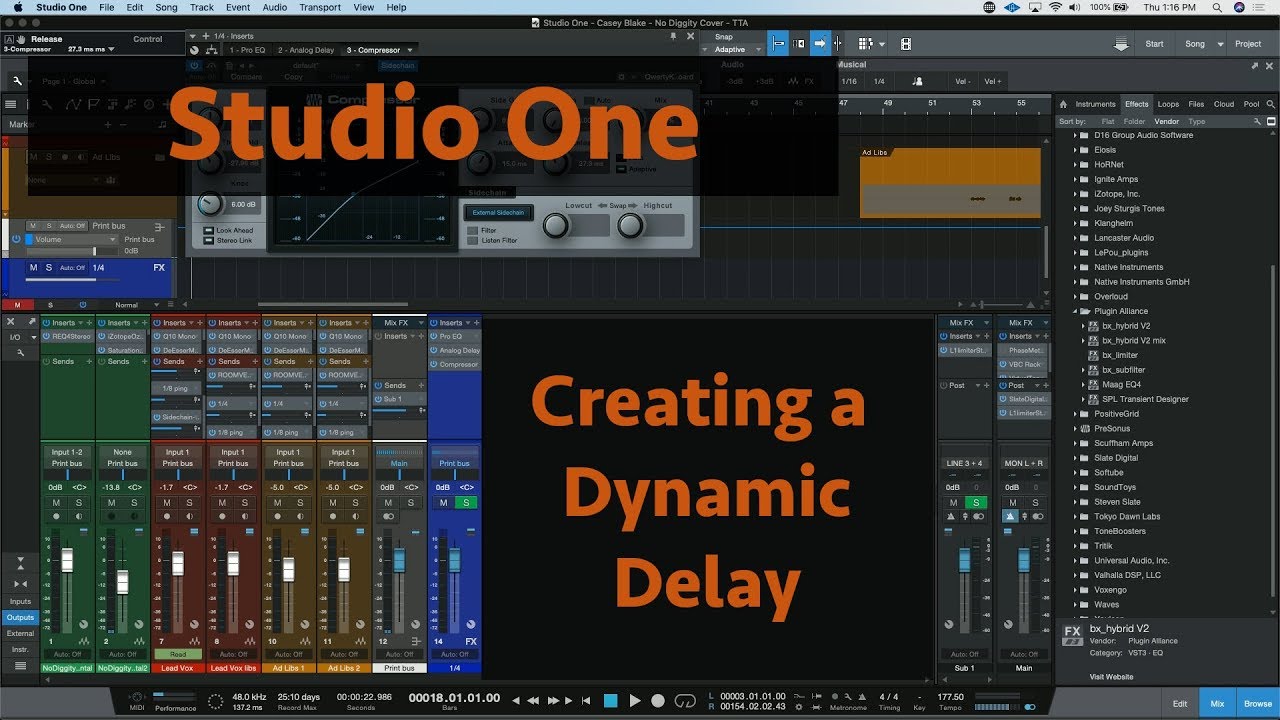Expand the Native Instruments folder
Viewport: 1280px width, 720px height.
click(x=1076, y=267)
